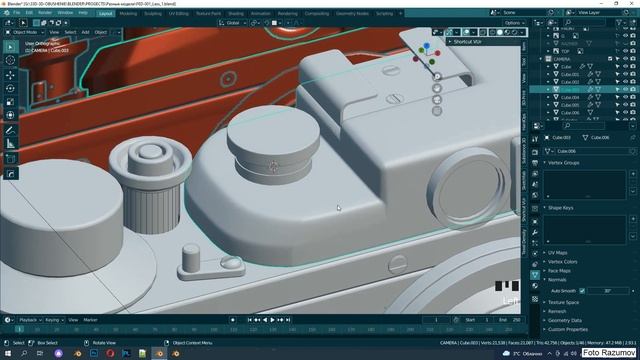Open the View Layer properties tab
This screenshot has width=640, height=360.
[x=535, y=174]
